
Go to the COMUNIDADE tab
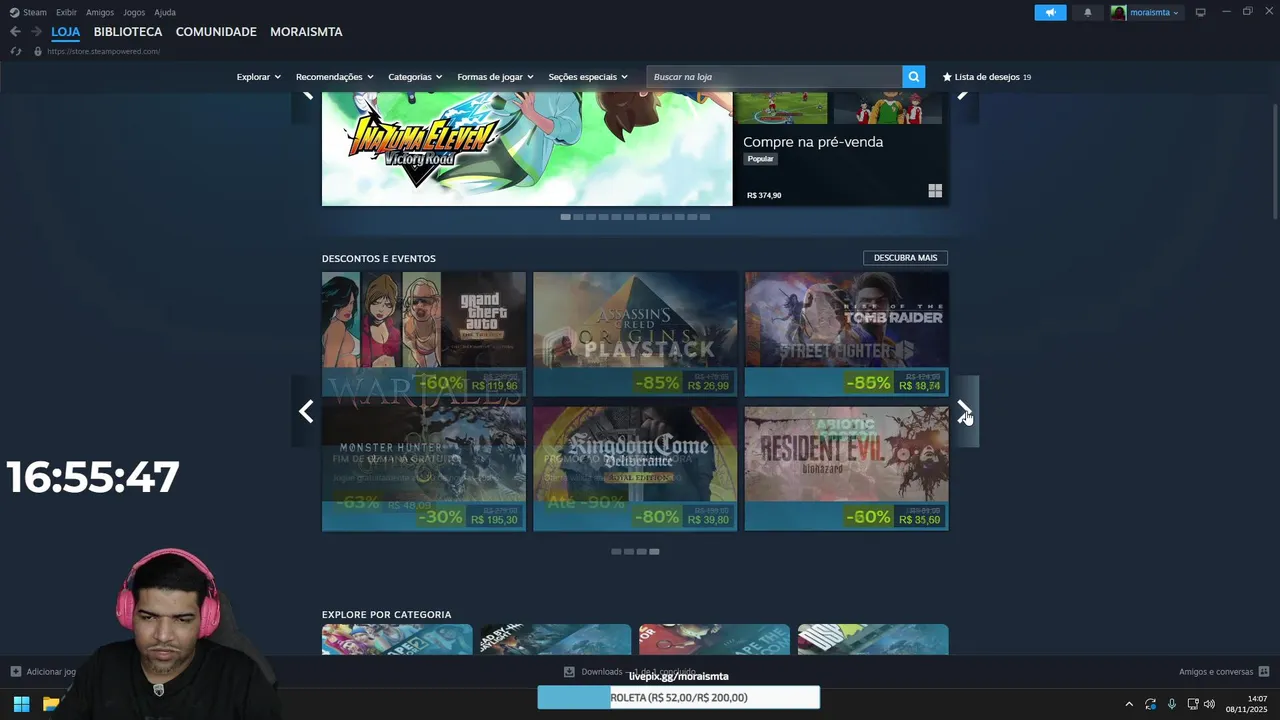click(x=216, y=32)
